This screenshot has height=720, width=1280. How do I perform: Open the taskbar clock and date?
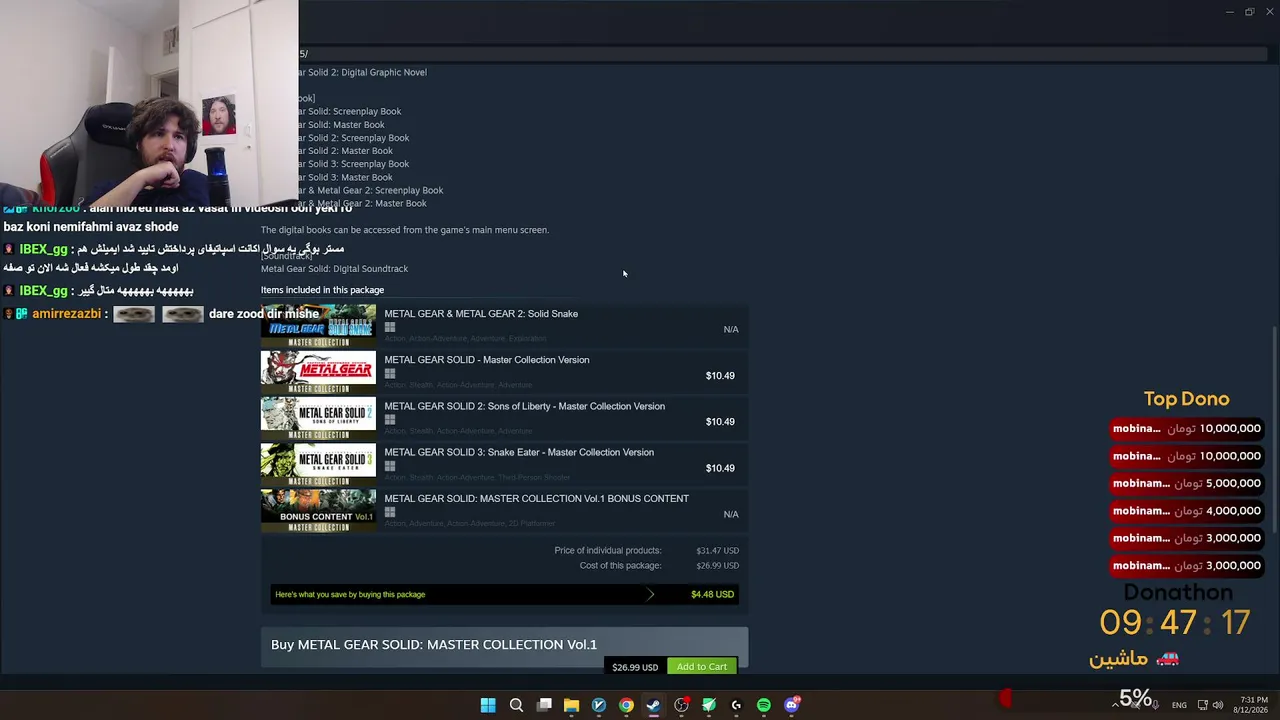pos(1251,705)
